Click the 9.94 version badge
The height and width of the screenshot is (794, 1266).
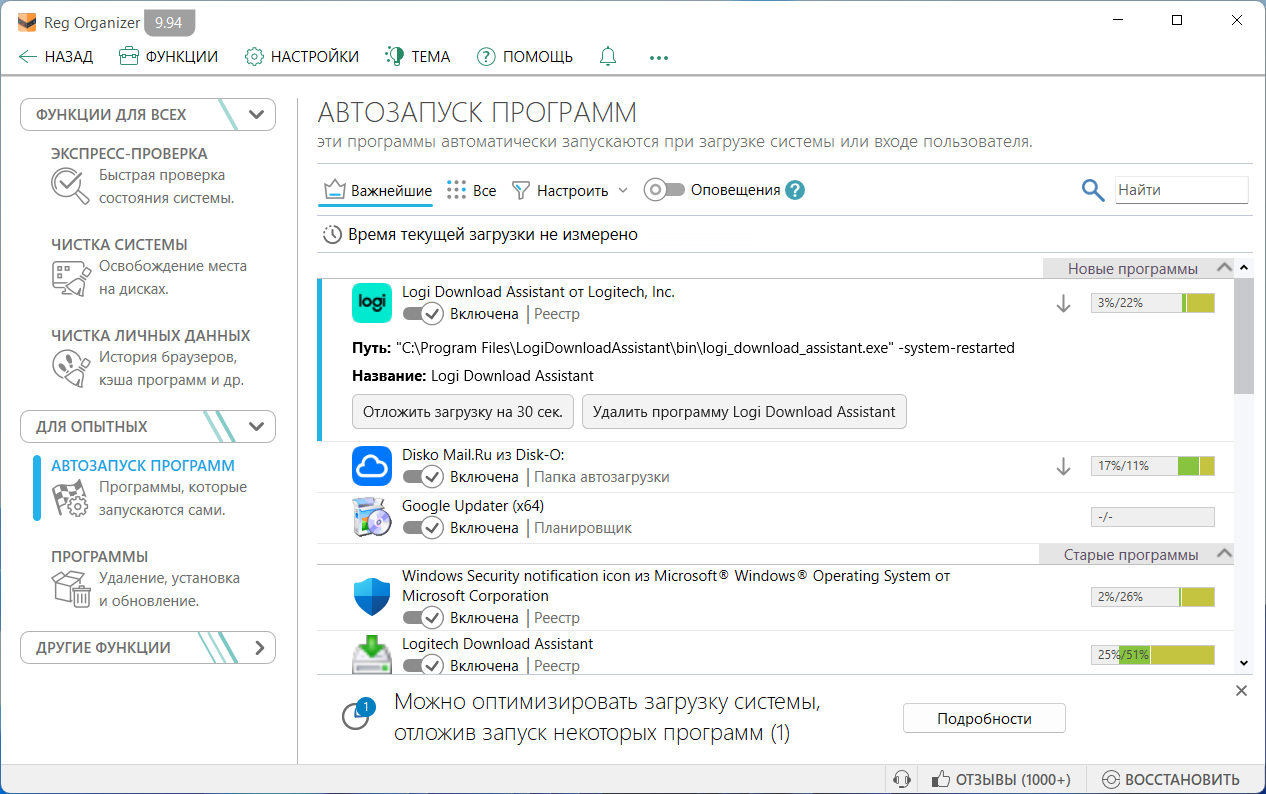tap(170, 21)
